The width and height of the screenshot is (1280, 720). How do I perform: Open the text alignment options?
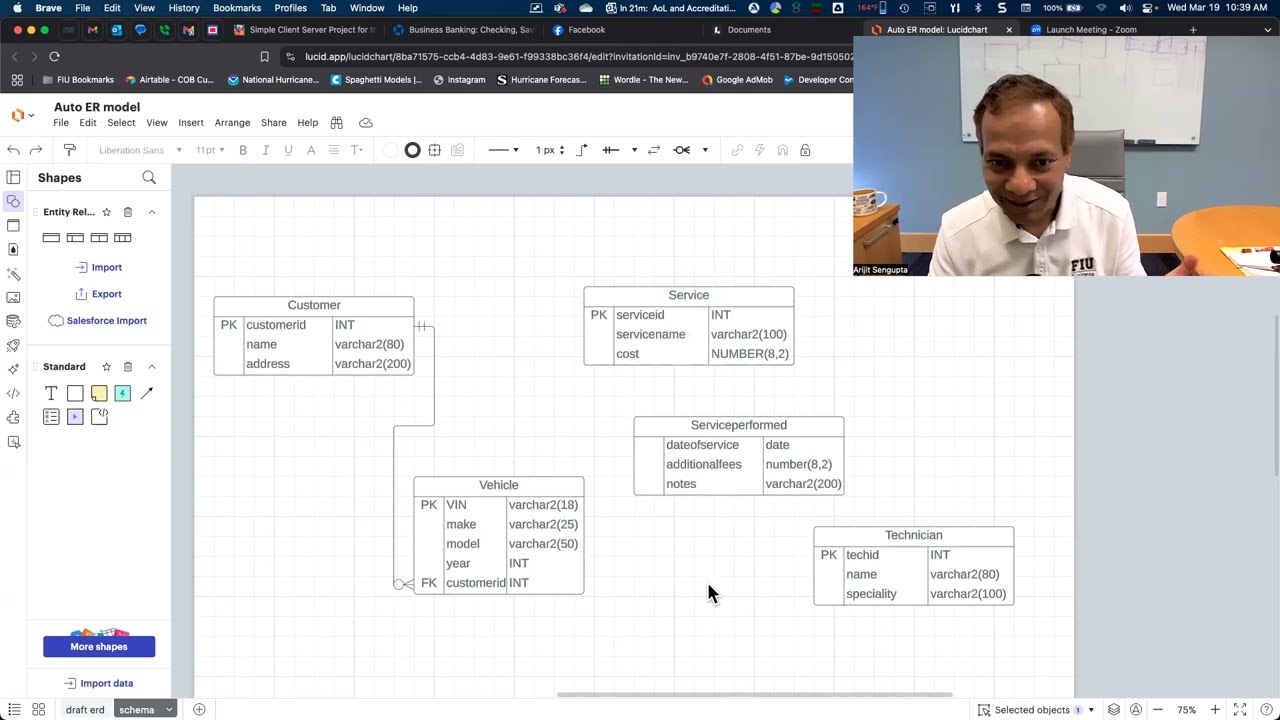coord(334,150)
